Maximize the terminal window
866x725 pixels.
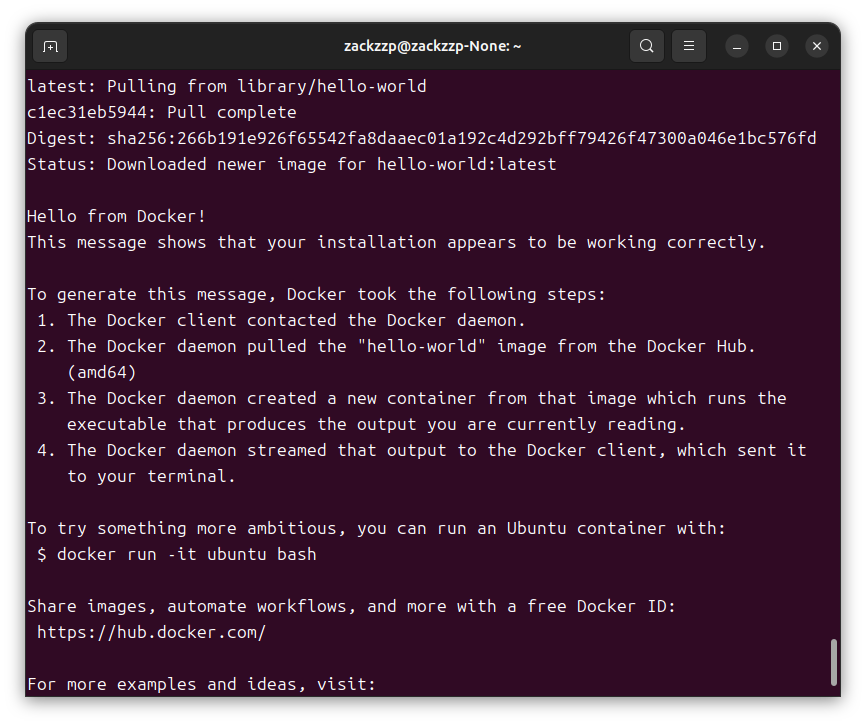coord(777,46)
